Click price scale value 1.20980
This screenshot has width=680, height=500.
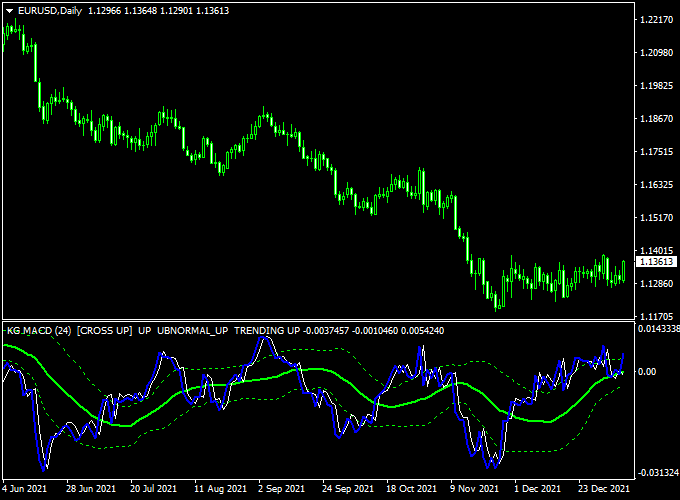(x=657, y=52)
